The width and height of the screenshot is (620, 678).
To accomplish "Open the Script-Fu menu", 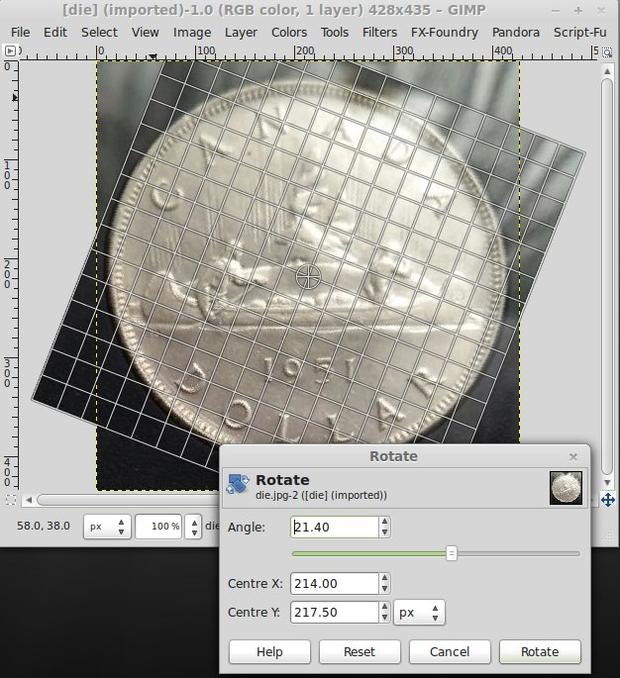I will (580, 32).
